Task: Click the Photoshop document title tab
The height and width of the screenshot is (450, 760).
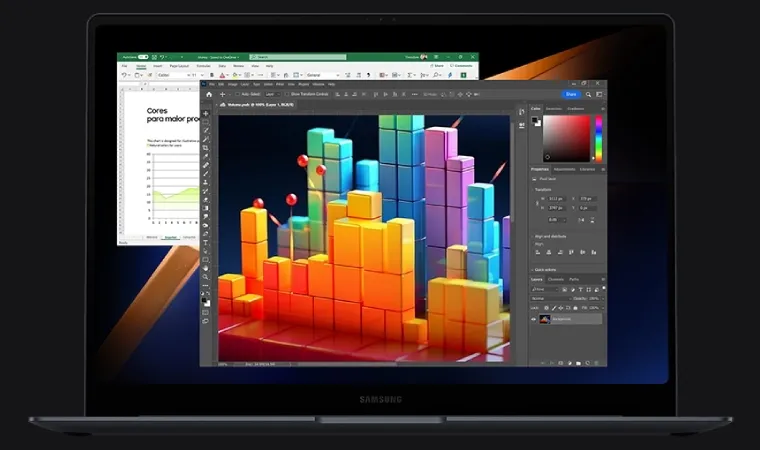Action: point(257,105)
